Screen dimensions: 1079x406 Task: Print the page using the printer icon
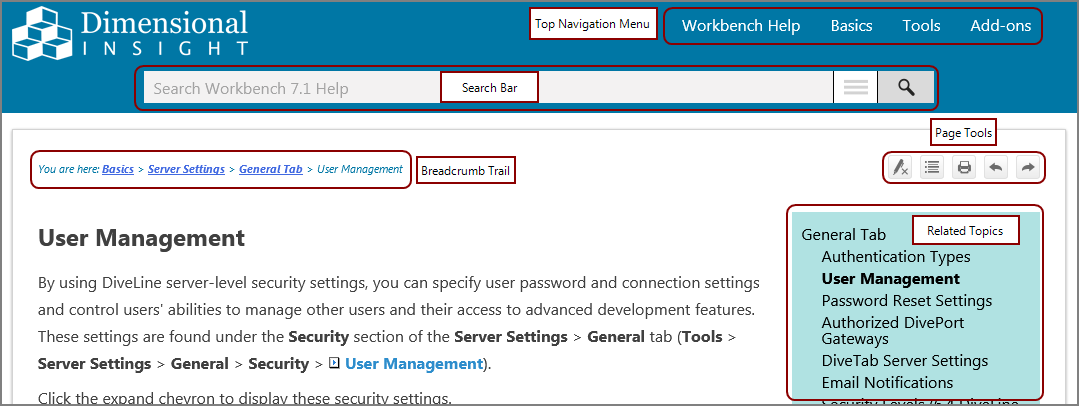[964, 167]
